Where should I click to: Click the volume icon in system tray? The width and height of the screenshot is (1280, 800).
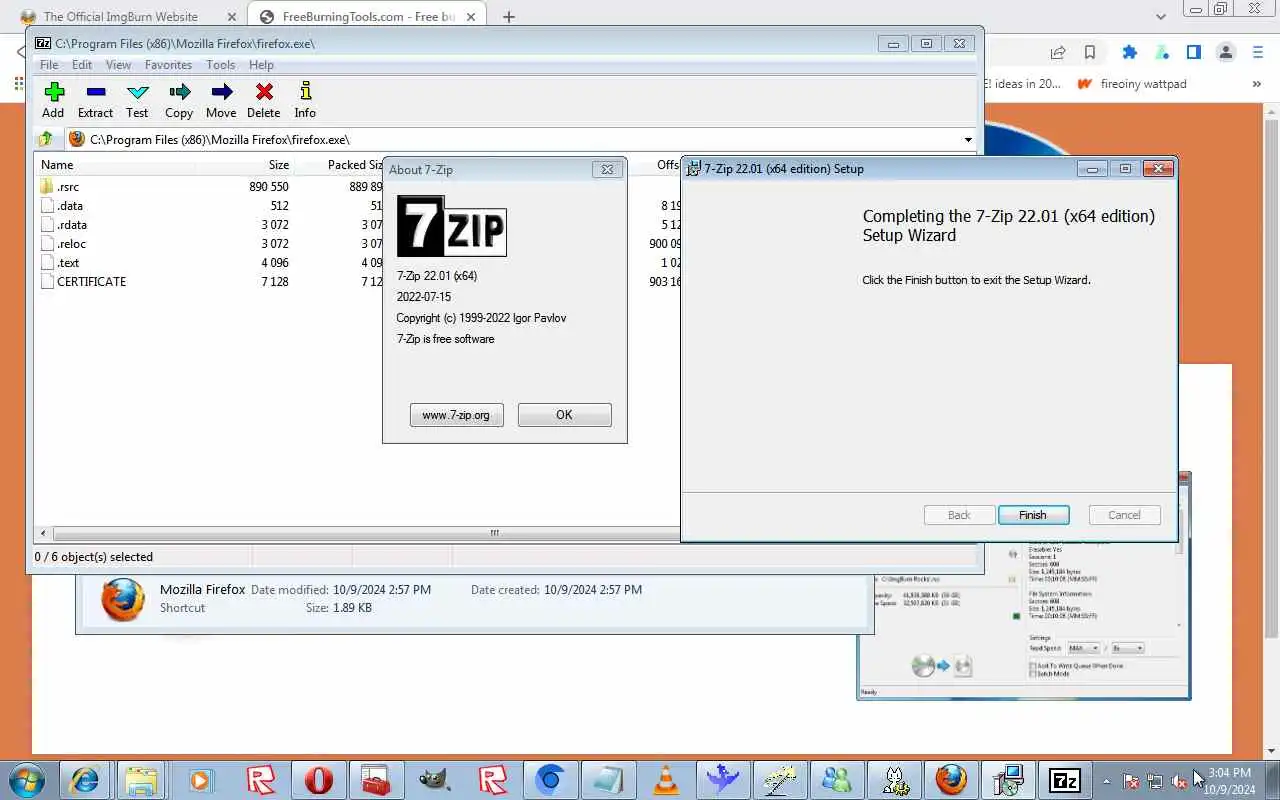coord(1180,781)
